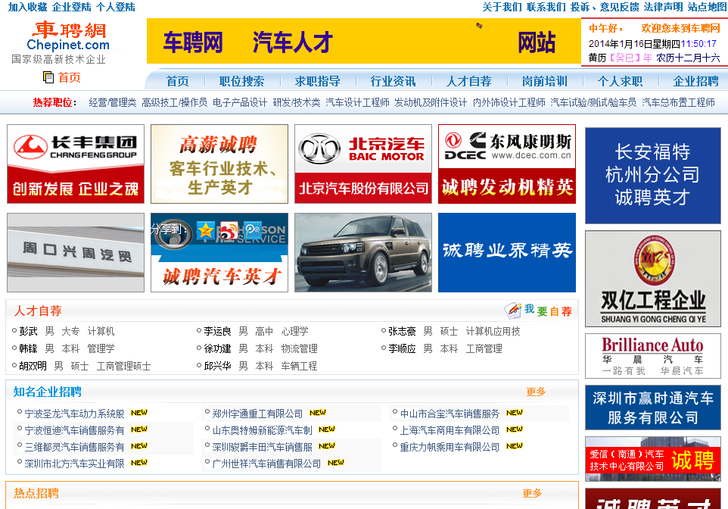Click NEW badge beside 郑州宇通重工有限公司
Image resolution: width=728 pixels, height=509 pixels.
pos(318,412)
